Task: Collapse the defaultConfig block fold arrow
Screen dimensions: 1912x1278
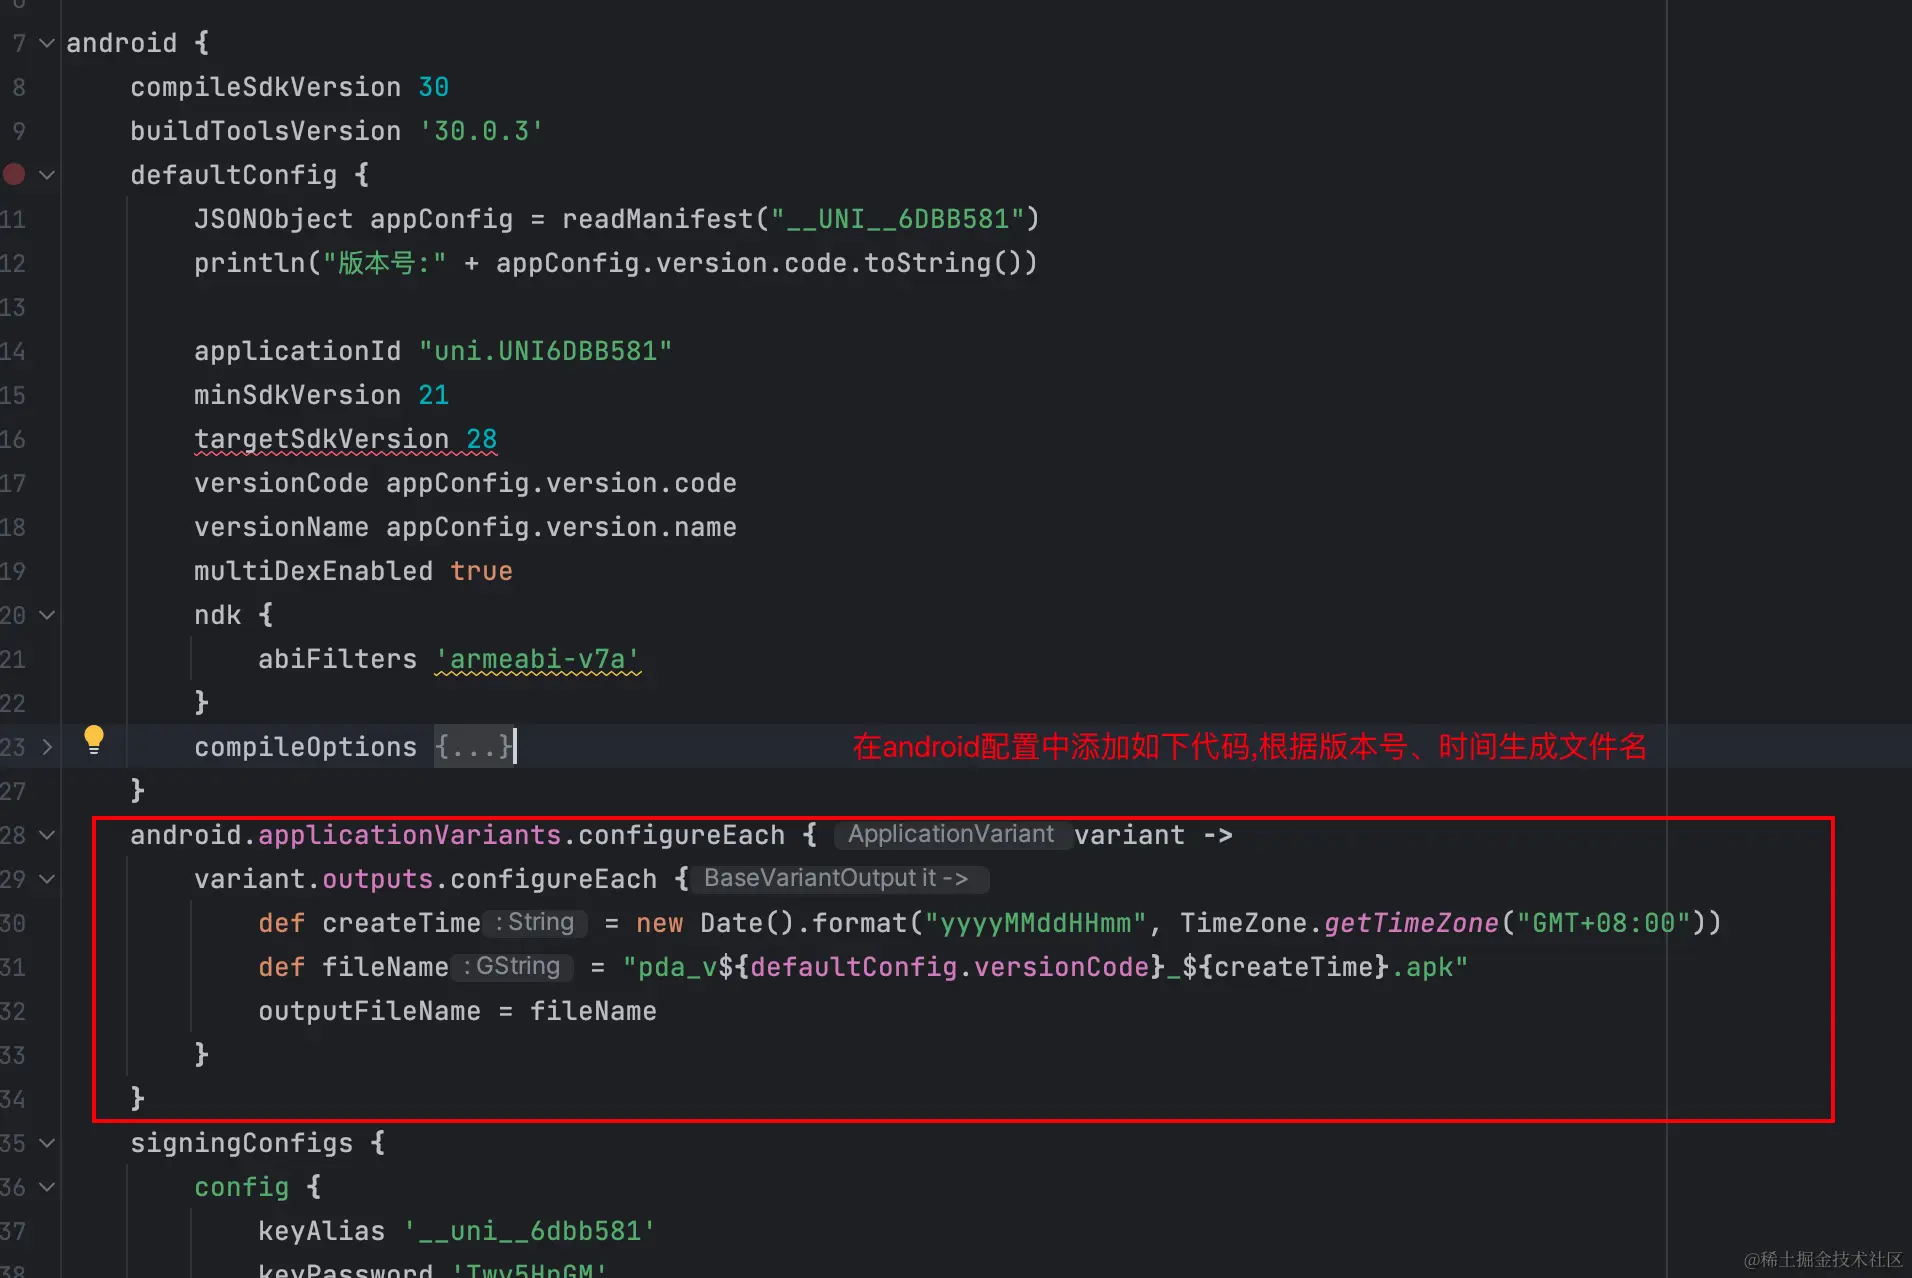Action: point(46,175)
